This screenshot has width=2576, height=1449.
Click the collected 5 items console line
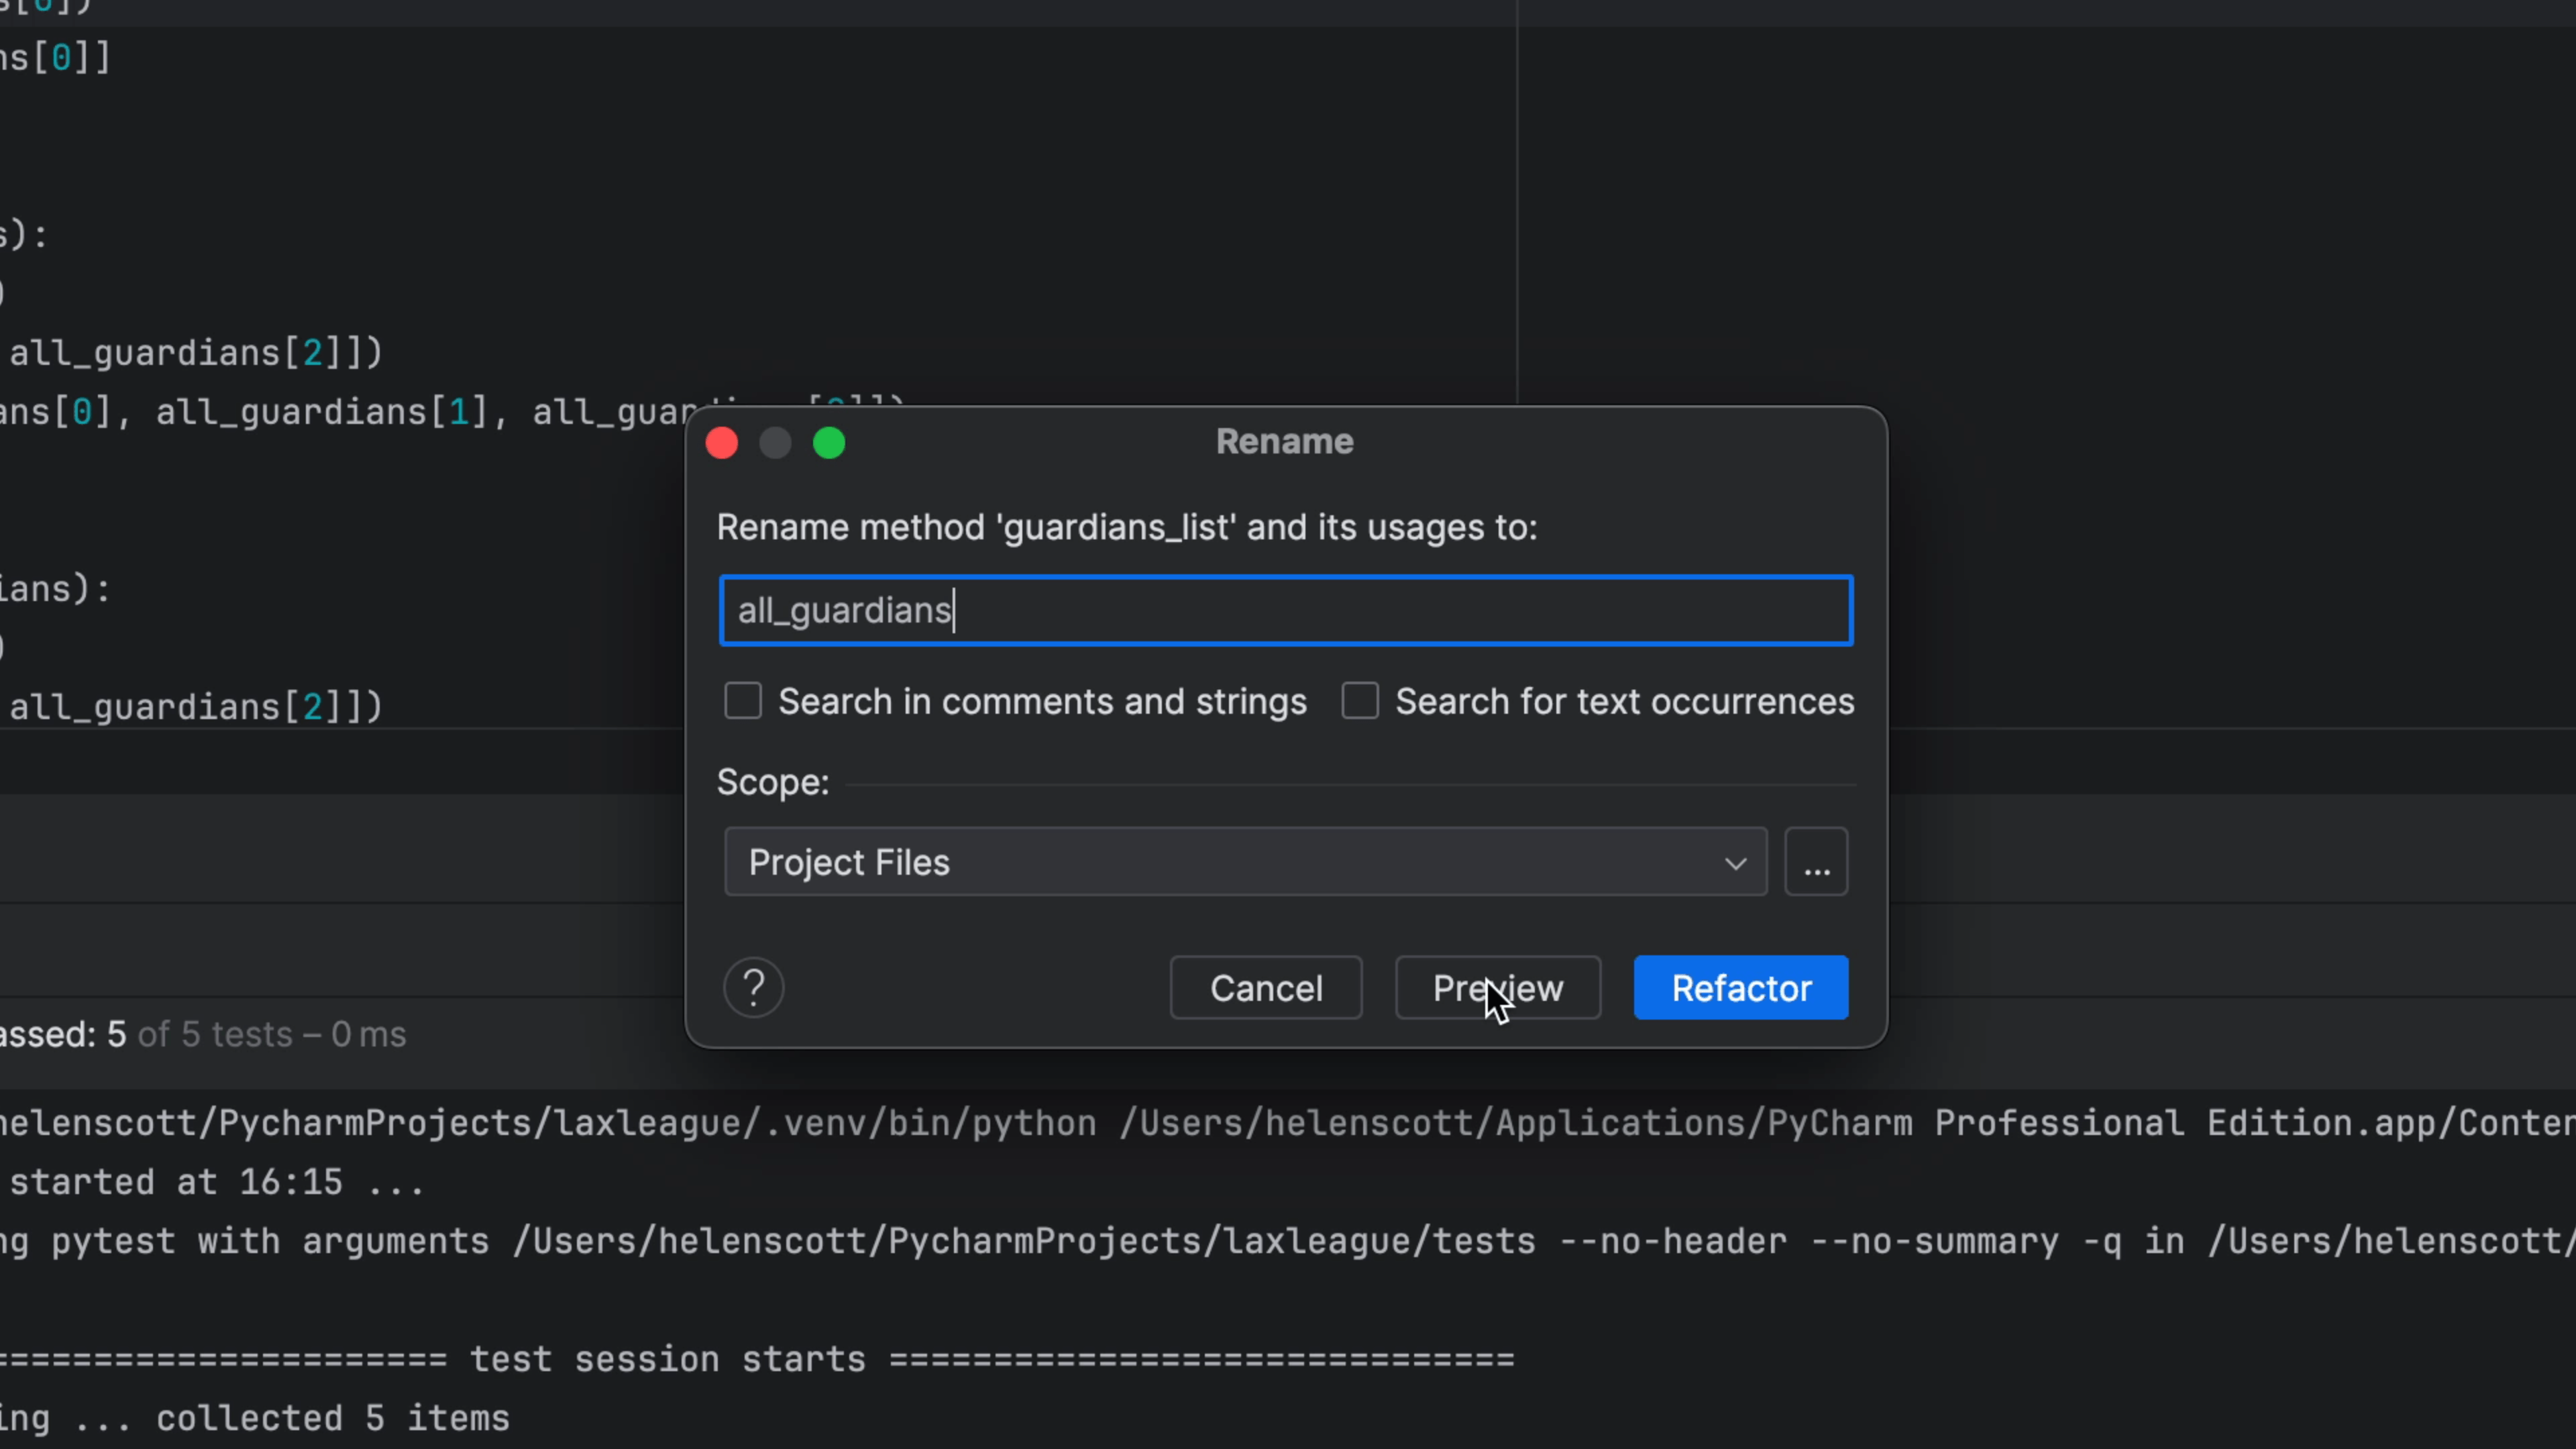pos(332,1418)
